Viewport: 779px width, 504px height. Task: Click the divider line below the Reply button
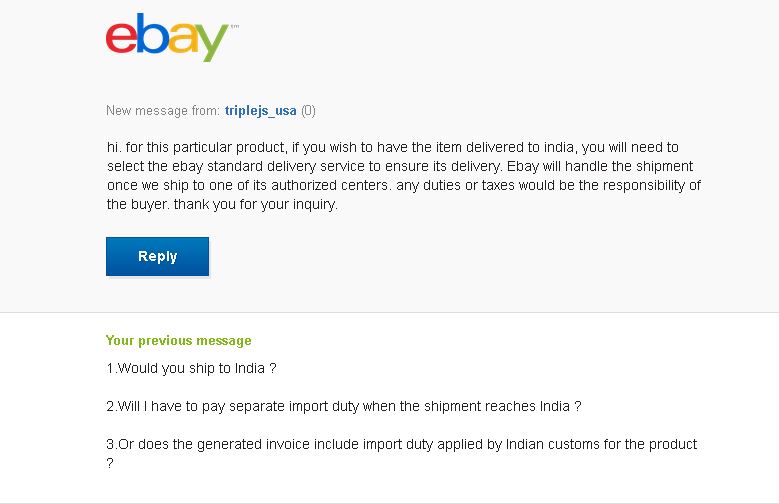[x=390, y=313]
